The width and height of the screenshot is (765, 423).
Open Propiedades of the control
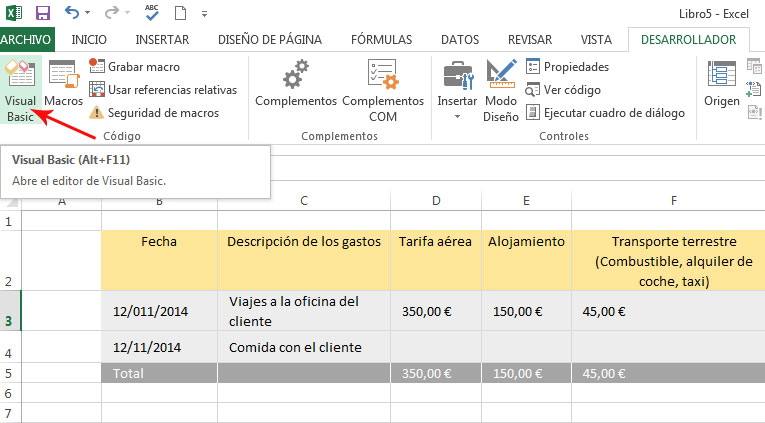click(567, 66)
